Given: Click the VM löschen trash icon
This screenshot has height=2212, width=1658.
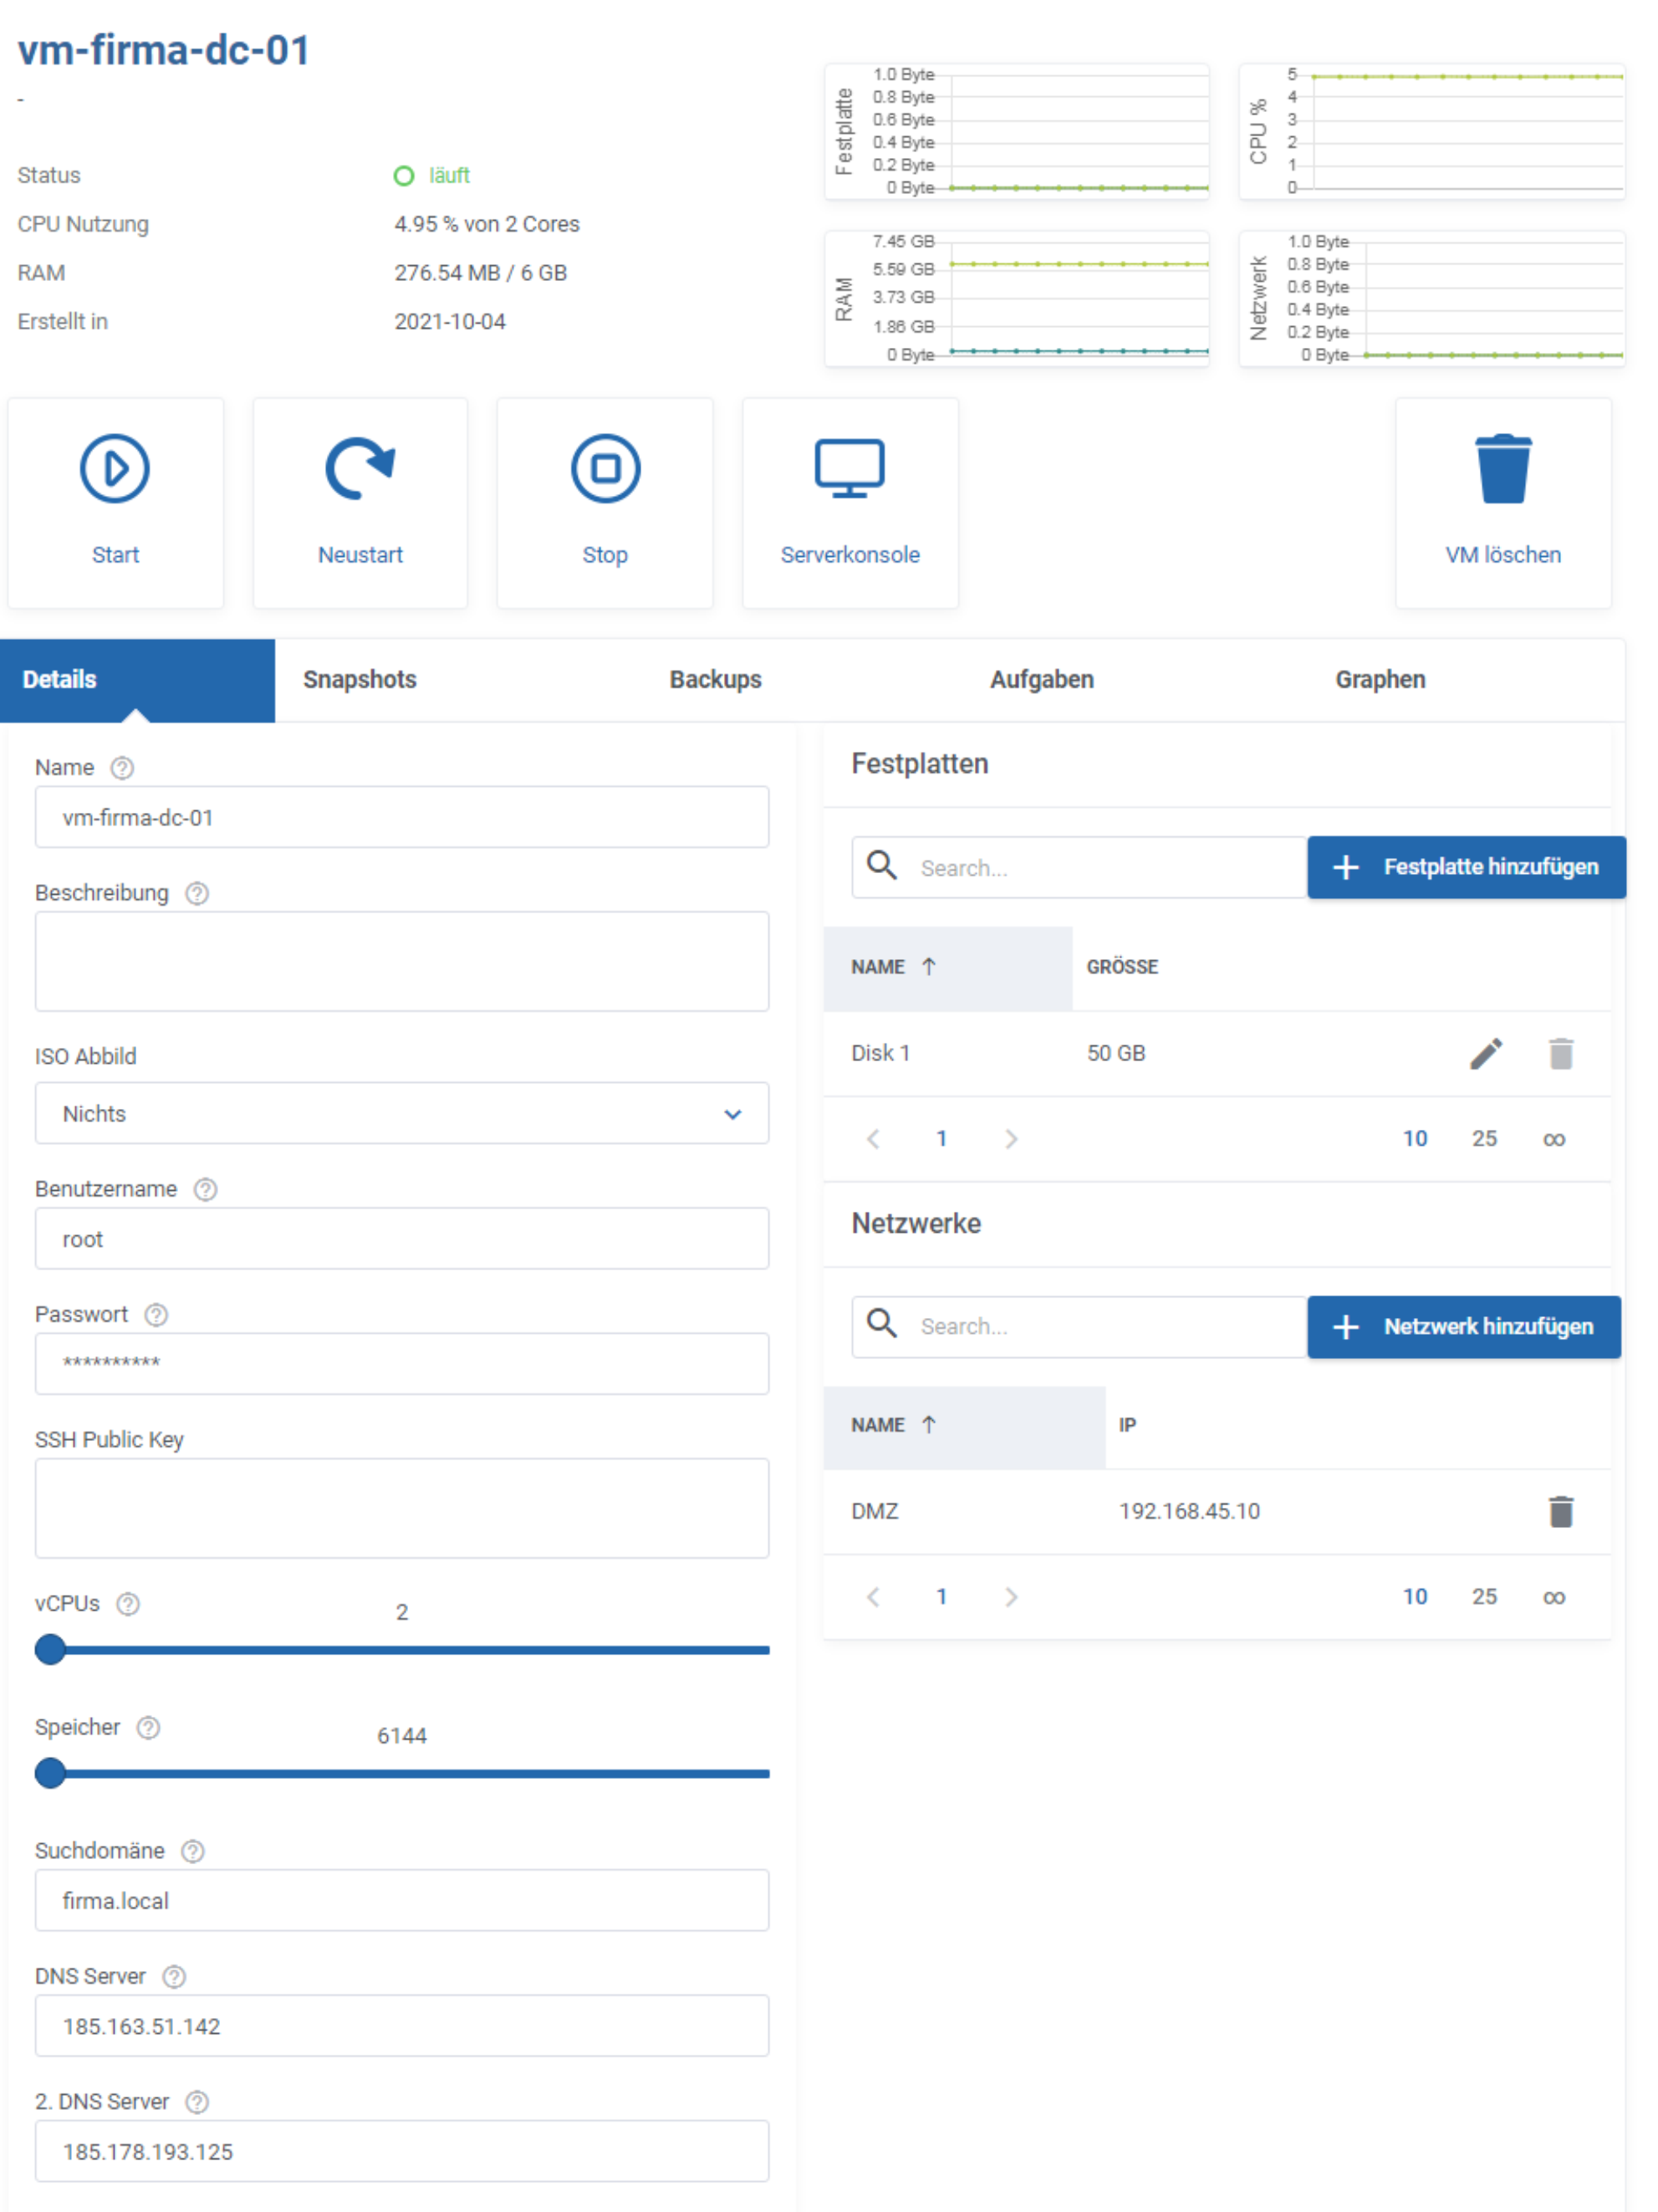Looking at the screenshot, I should (x=1502, y=468).
